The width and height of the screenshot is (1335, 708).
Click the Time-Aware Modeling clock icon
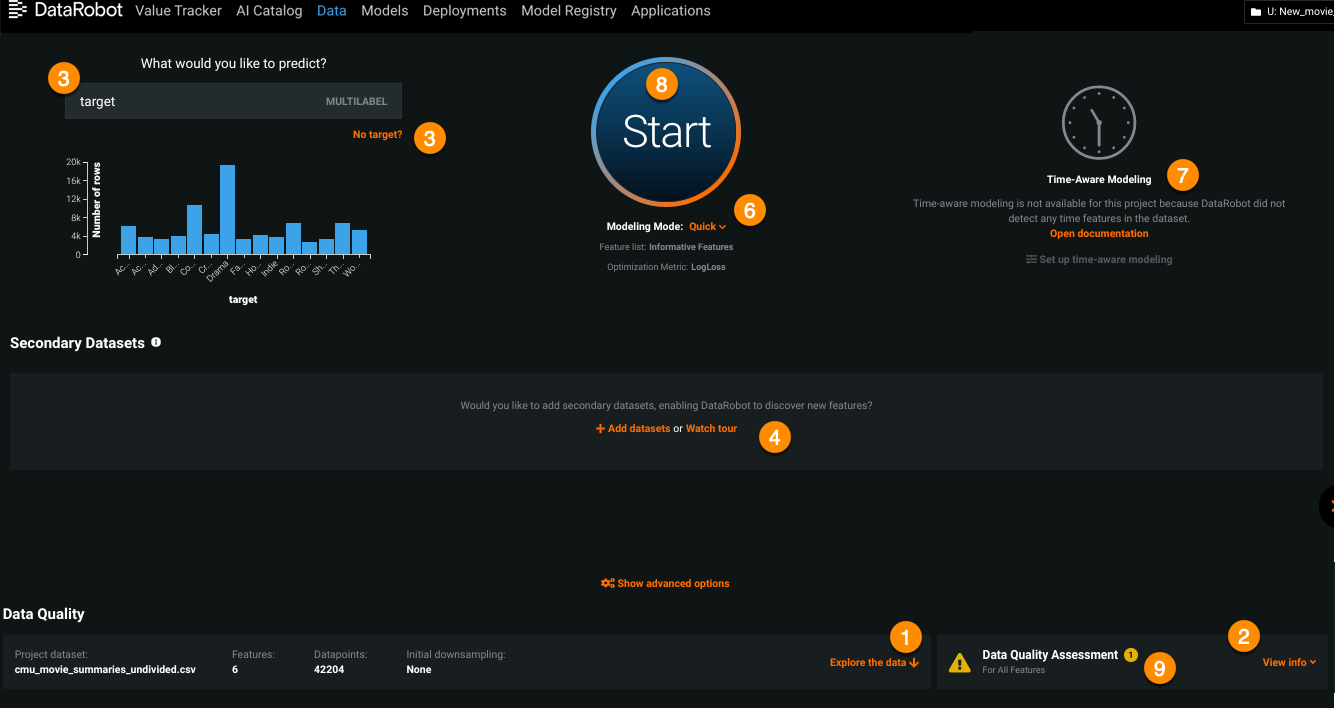coord(1098,122)
